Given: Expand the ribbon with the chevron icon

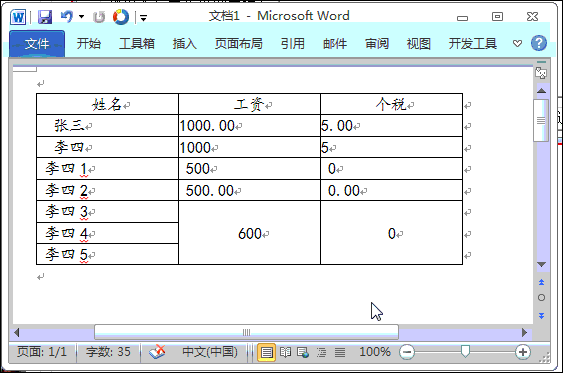Looking at the screenshot, I should click(517, 43).
